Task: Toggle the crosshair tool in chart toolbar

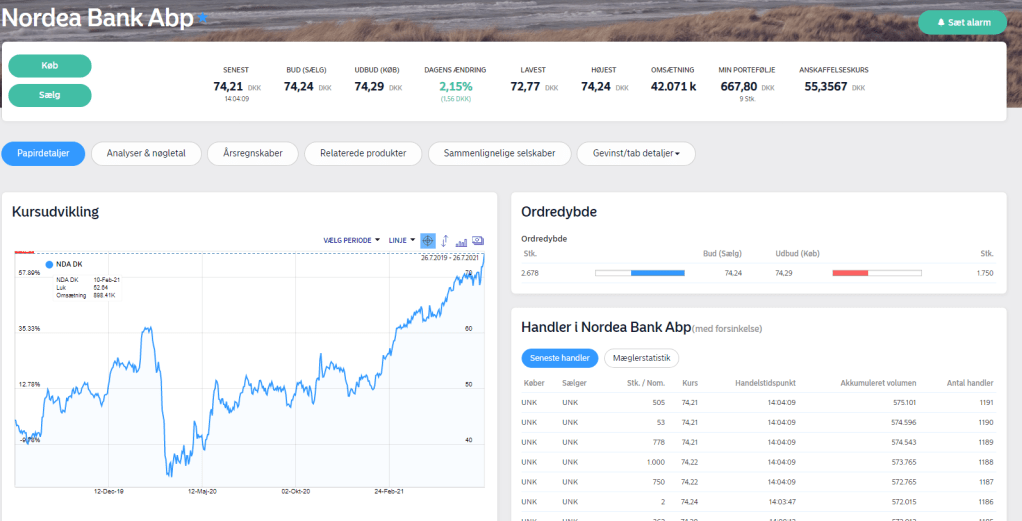Action: 428,240
